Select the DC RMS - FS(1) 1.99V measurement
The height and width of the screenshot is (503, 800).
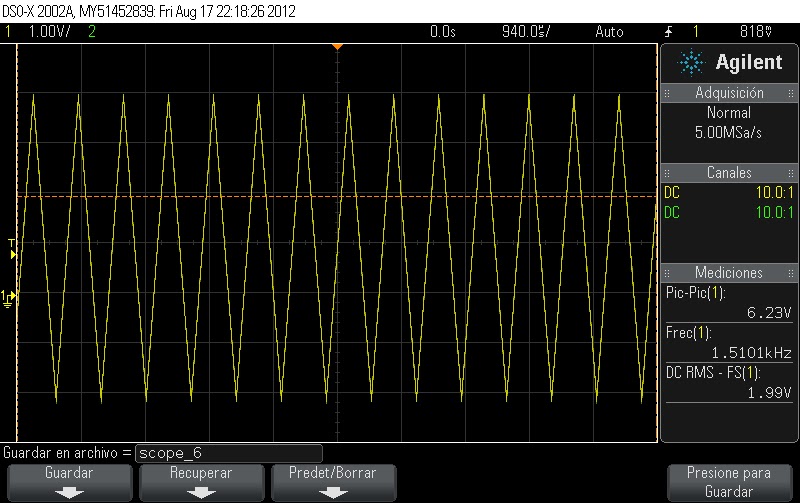[x=729, y=383]
